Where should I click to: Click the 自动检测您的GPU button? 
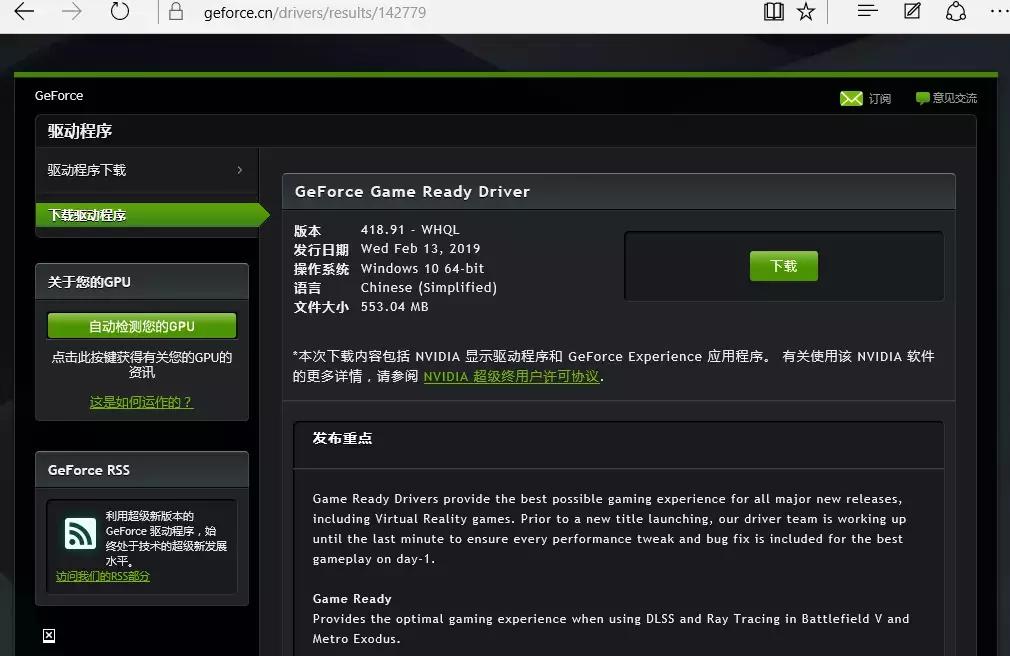[x=141, y=325]
